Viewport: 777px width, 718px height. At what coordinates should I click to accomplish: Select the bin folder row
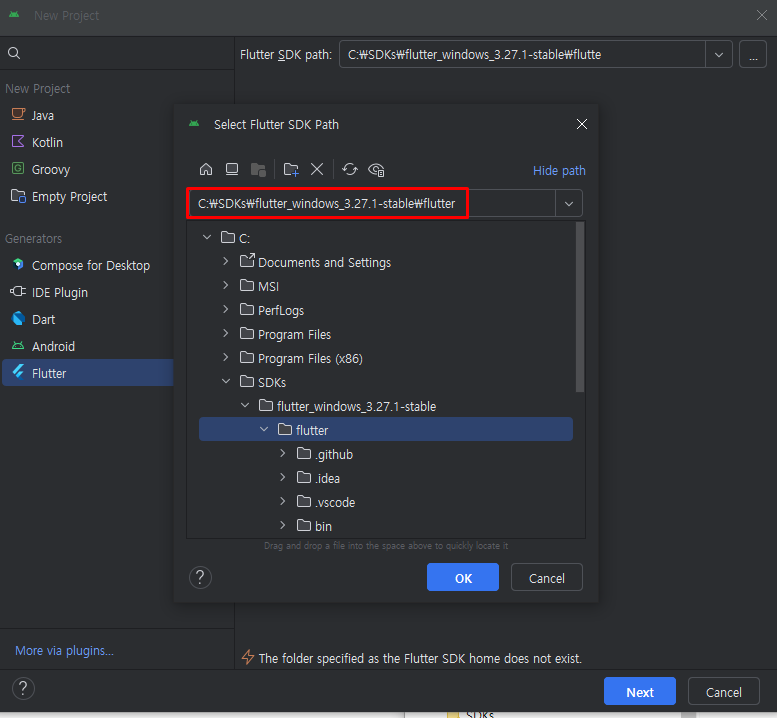point(386,526)
